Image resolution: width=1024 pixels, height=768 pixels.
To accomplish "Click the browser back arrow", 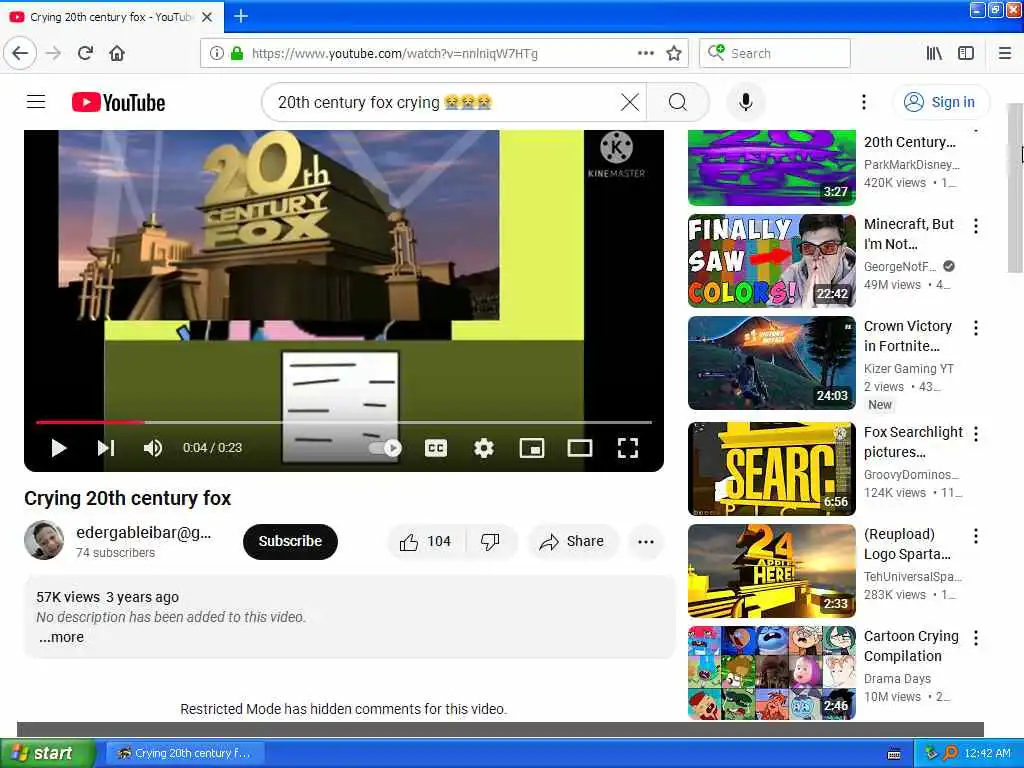I will [20, 53].
